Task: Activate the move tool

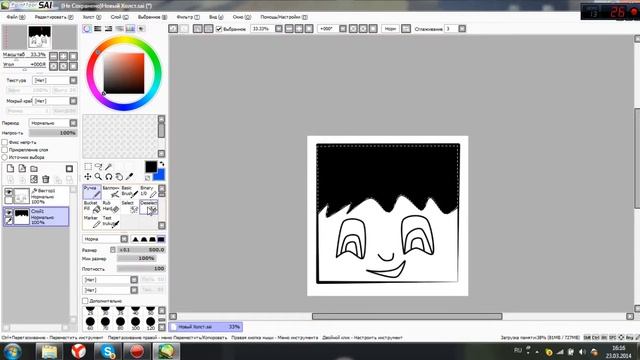Action: point(88,177)
